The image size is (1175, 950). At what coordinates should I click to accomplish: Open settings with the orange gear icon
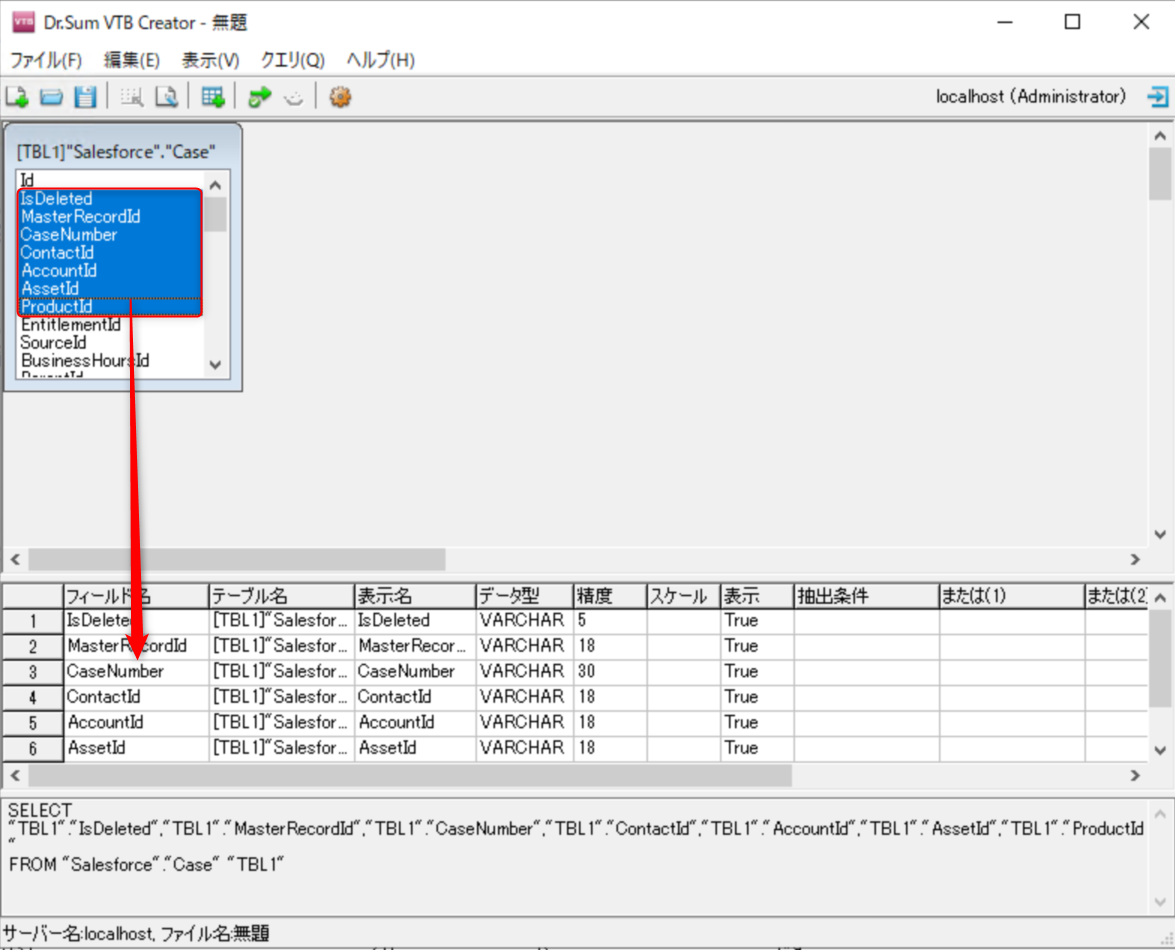(340, 97)
